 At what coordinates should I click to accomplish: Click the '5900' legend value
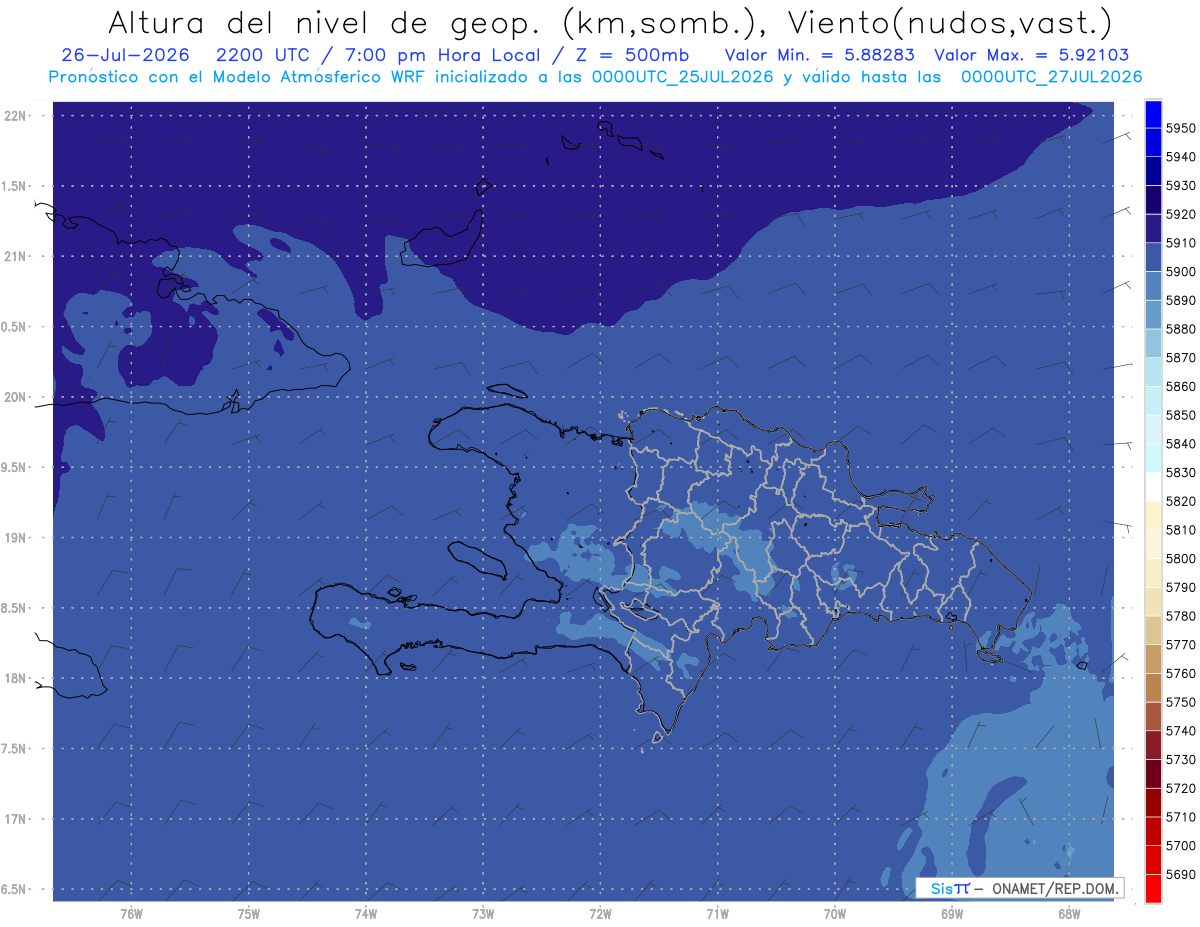click(x=1181, y=272)
